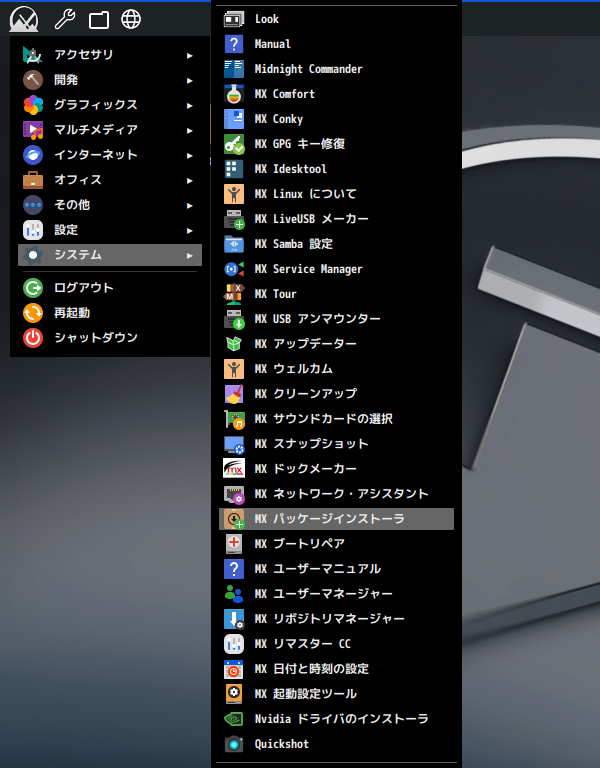Open the グラフィックス category
Image resolution: width=600 pixels, height=768 pixels.
click(x=110, y=105)
